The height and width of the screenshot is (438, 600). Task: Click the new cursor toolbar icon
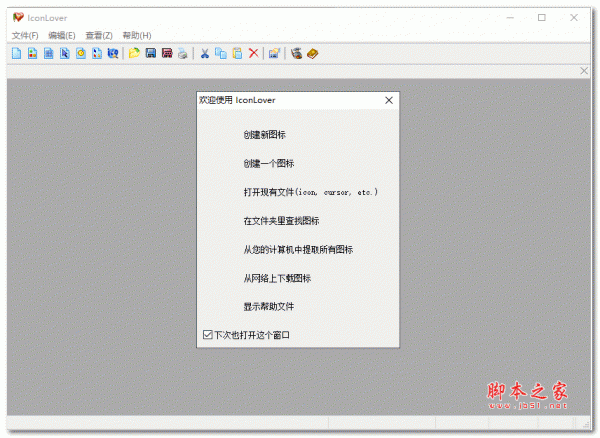65,54
